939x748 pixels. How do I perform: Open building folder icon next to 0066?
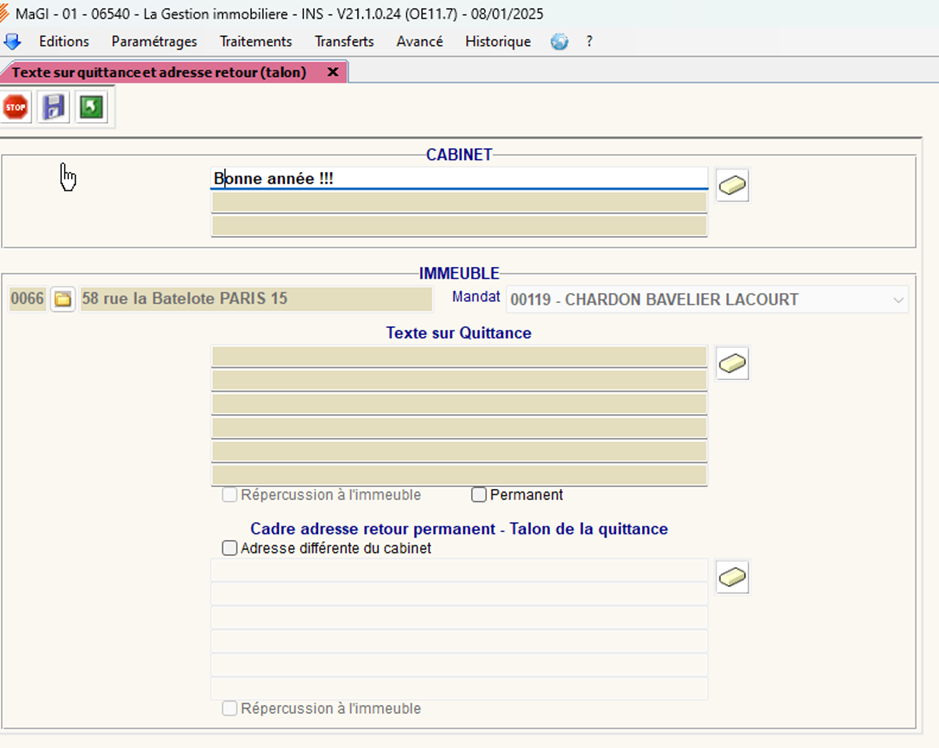[63, 299]
